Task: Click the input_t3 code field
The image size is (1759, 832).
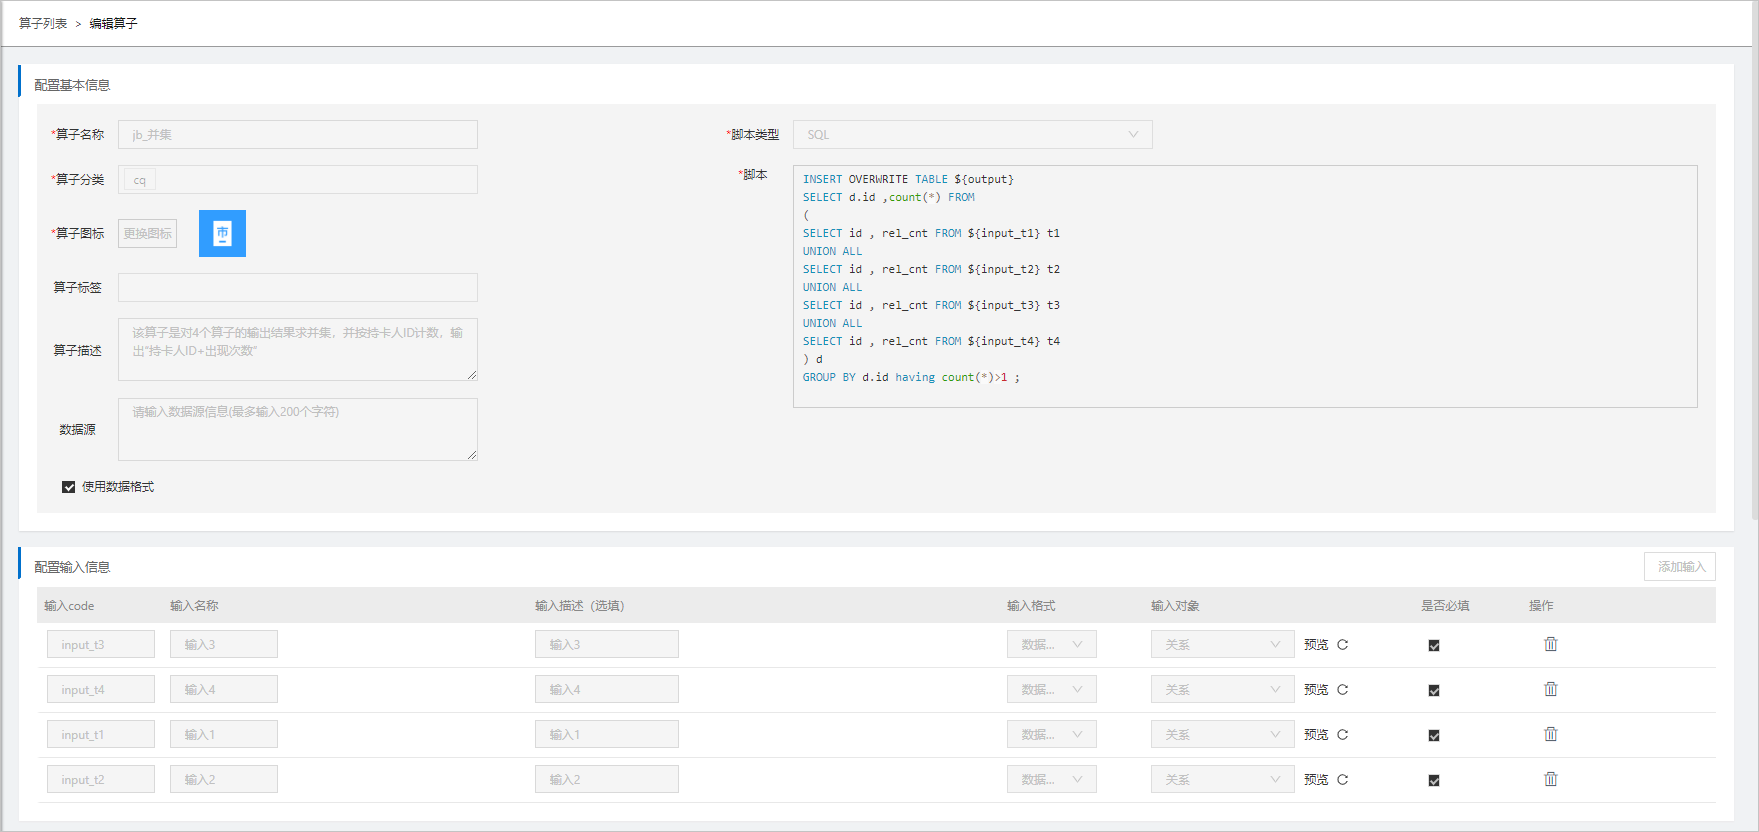Action: 101,644
